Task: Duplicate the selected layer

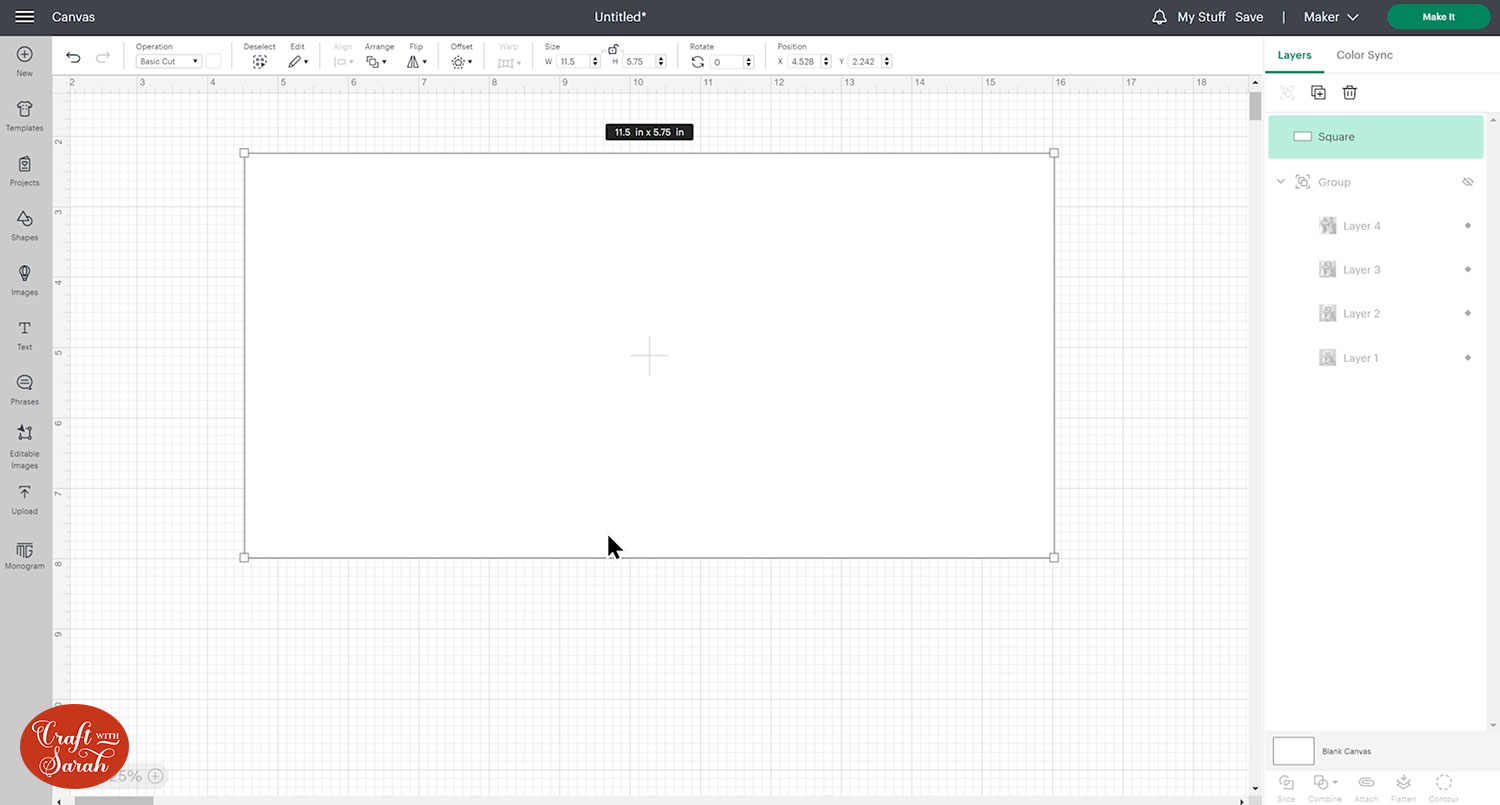Action: point(1318,92)
